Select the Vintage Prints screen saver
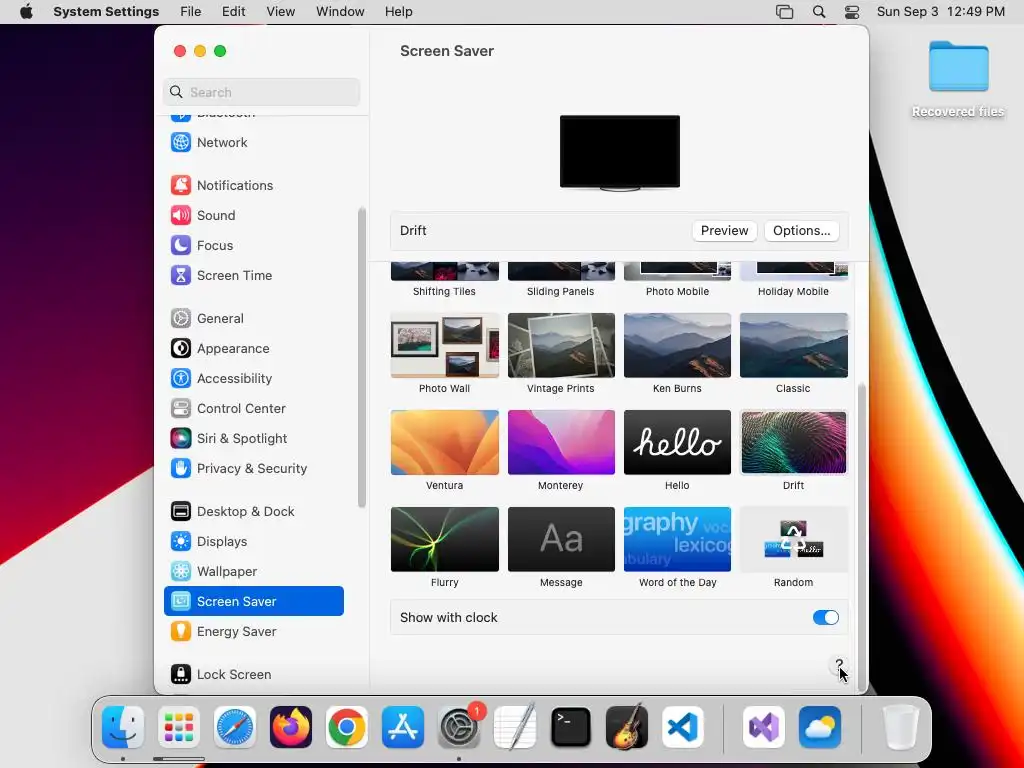Image resolution: width=1024 pixels, height=768 pixels. coord(561,345)
